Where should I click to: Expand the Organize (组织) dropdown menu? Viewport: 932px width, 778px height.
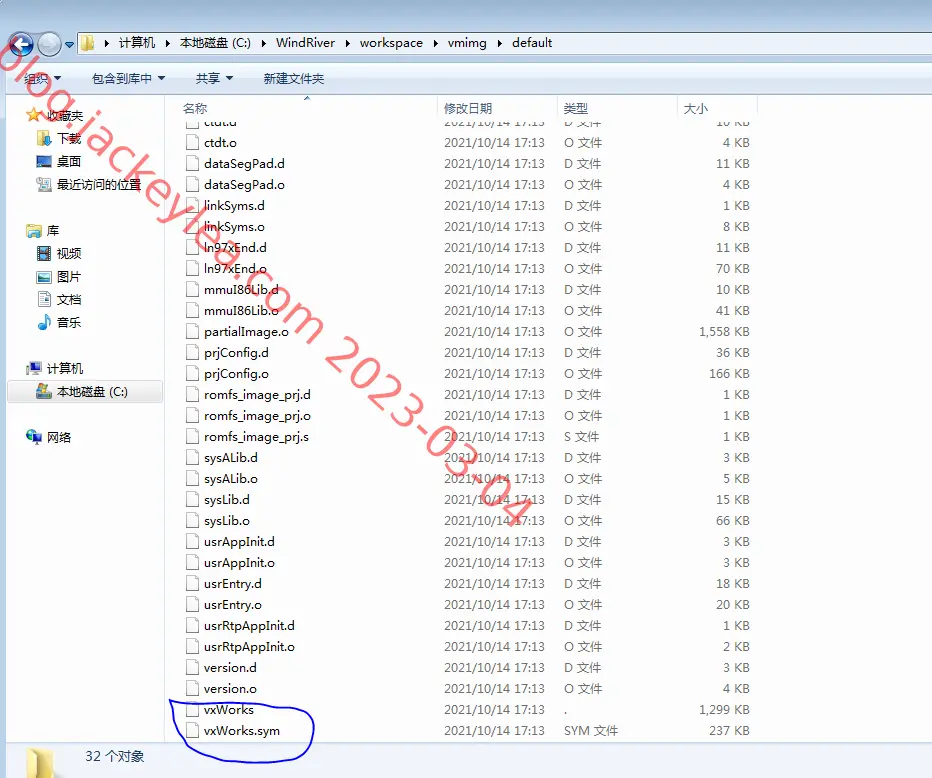[42, 78]
